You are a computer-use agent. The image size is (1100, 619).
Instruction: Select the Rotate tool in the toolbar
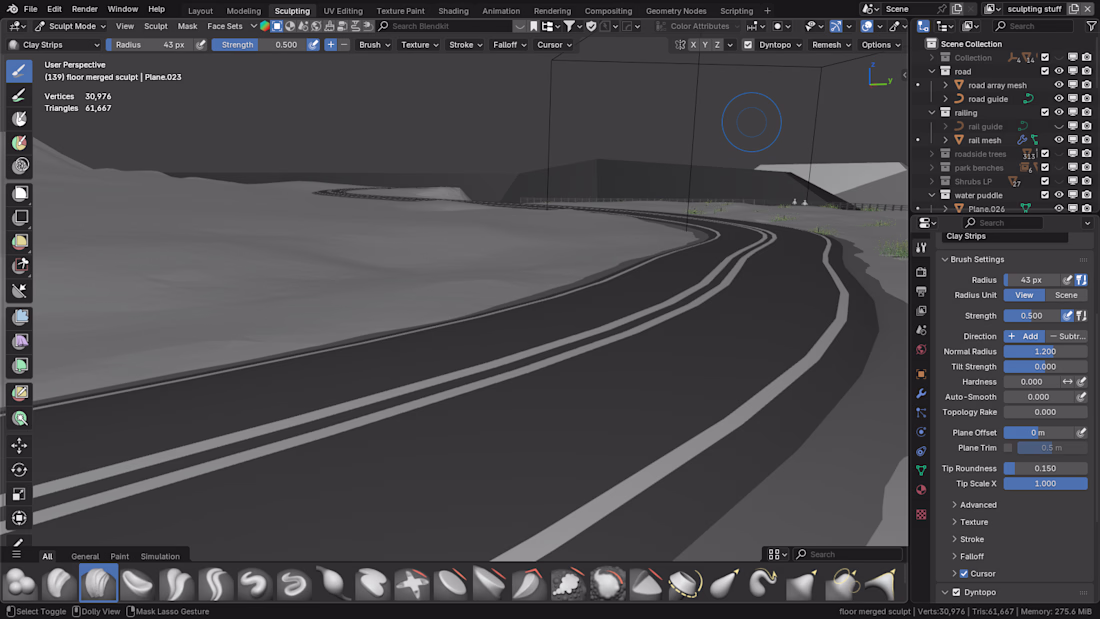tap(20, 470)
